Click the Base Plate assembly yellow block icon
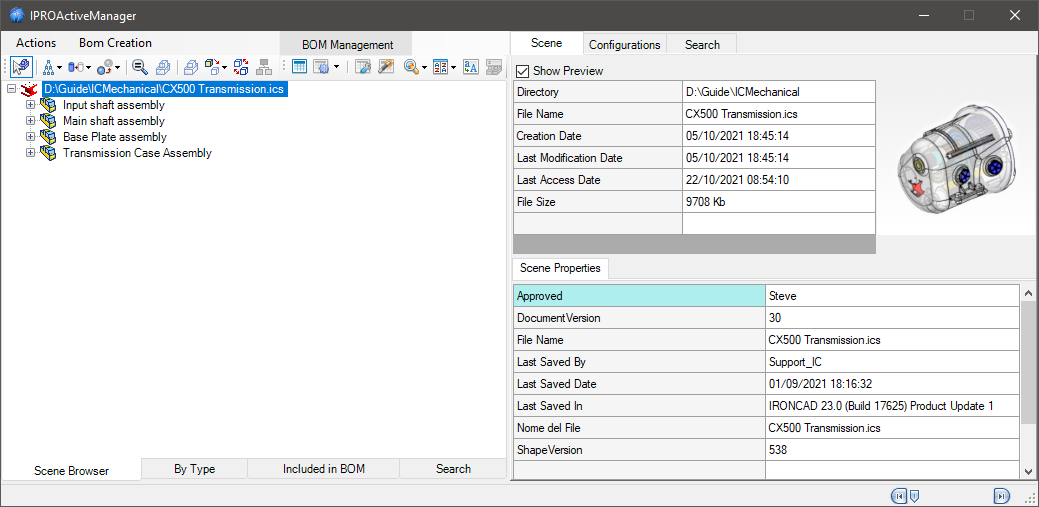 pos(48,137)
